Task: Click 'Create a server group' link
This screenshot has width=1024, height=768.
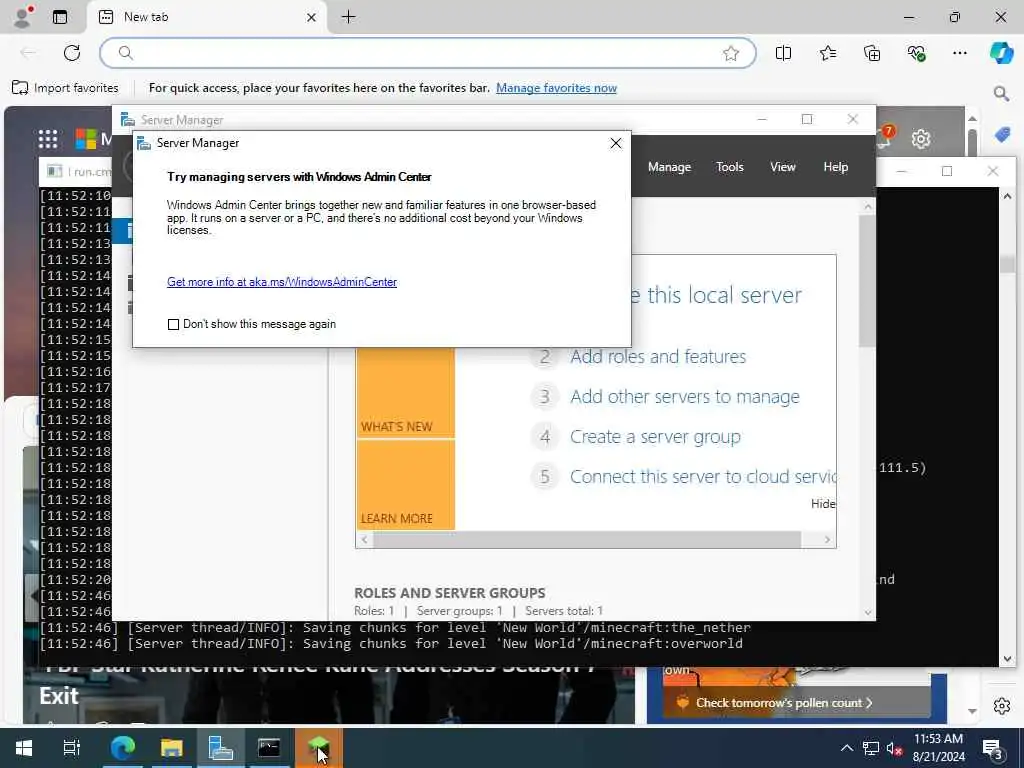Action: click(655, 437)
